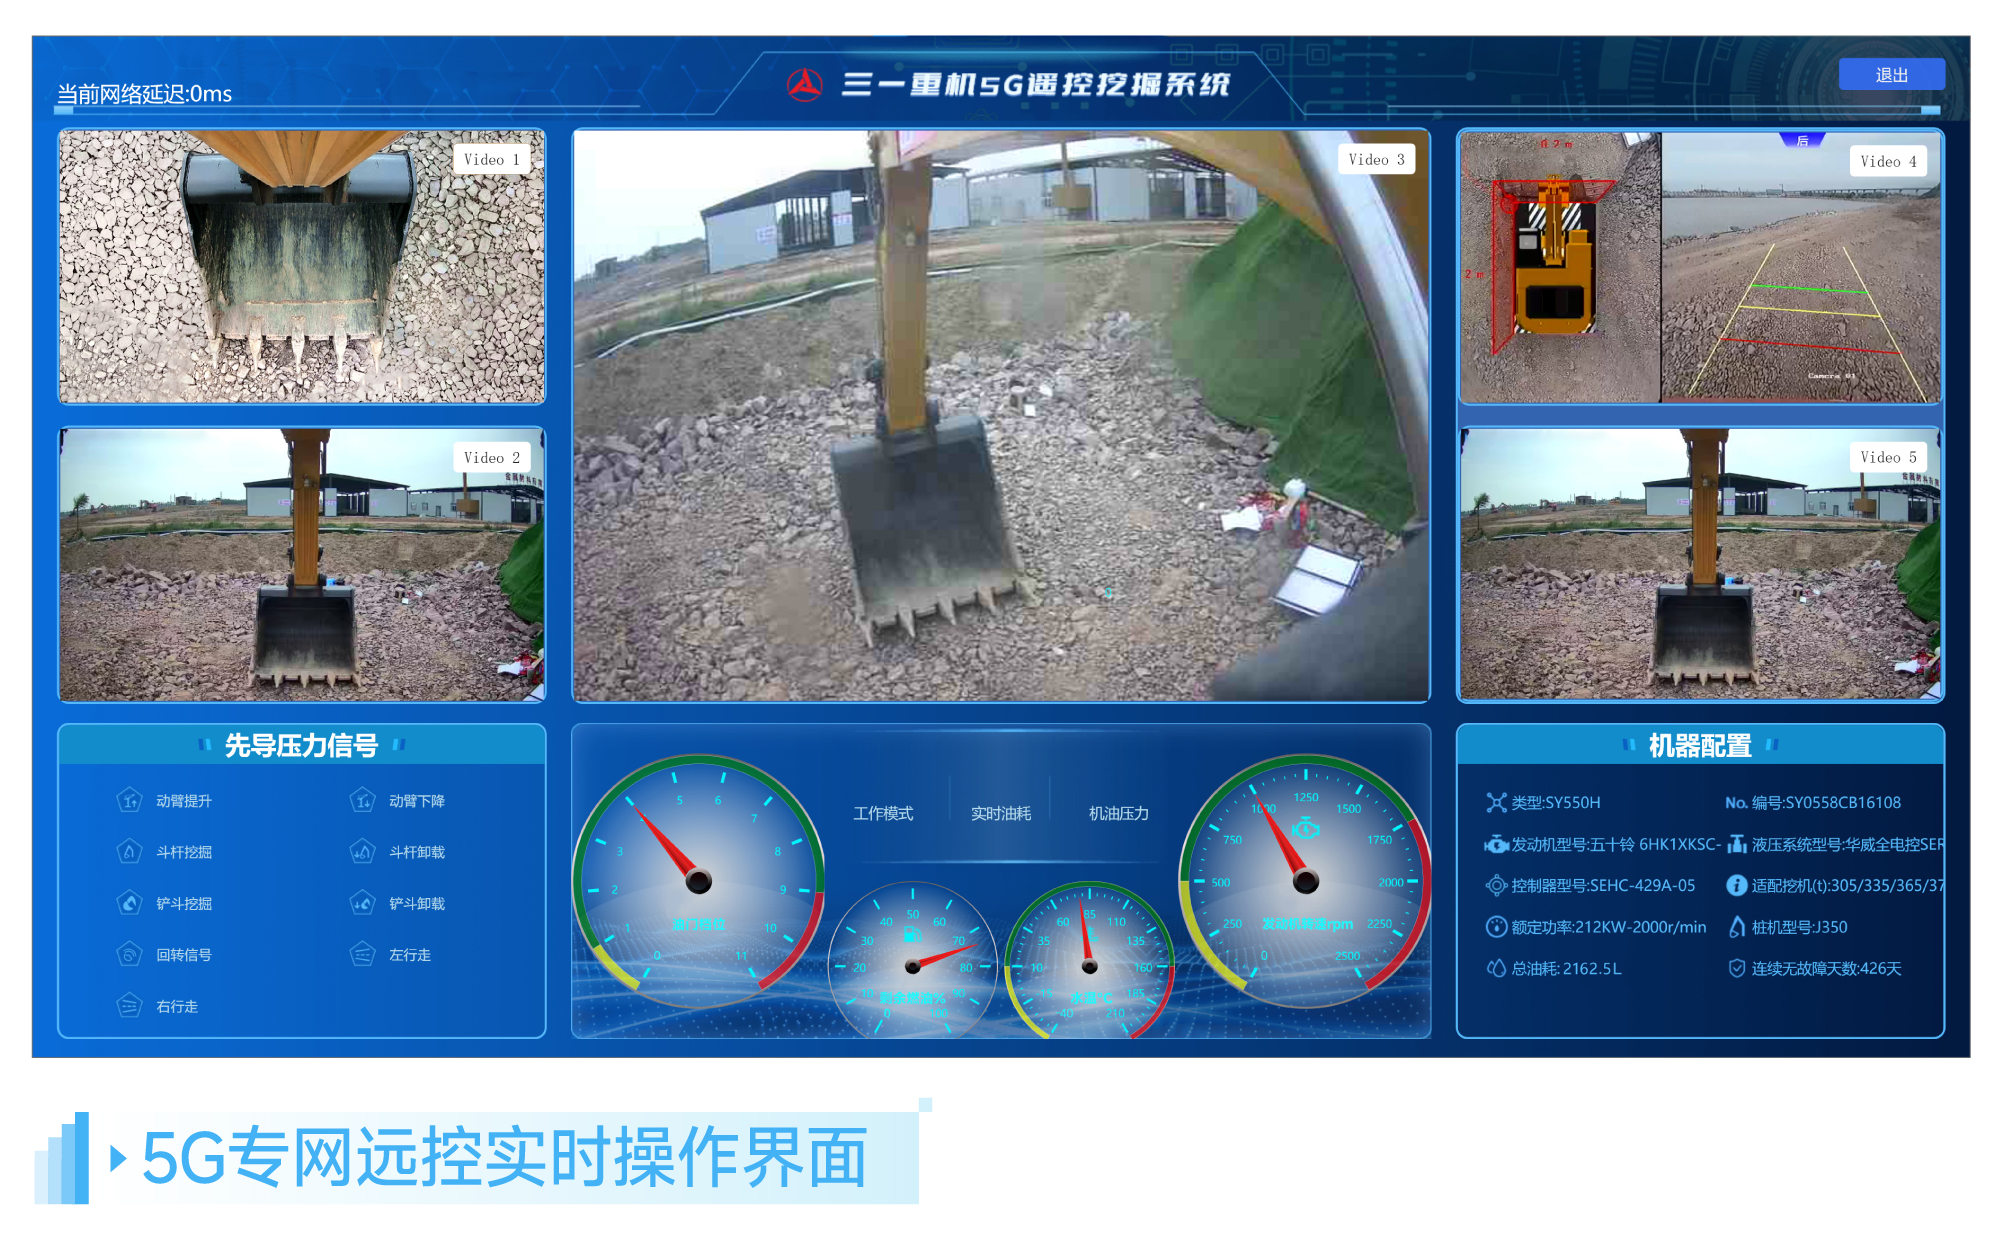Click the 斗杆卸载 arm-unload signal icon
This screenshot has width=2000, height=1254.
point(362,852)
